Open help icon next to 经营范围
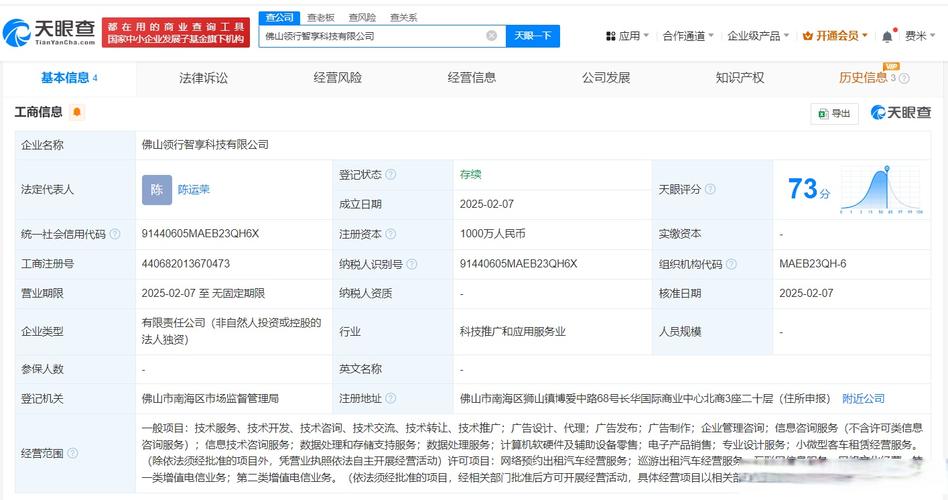The height and width of the screenshot is (500, 948). point(73,453)
